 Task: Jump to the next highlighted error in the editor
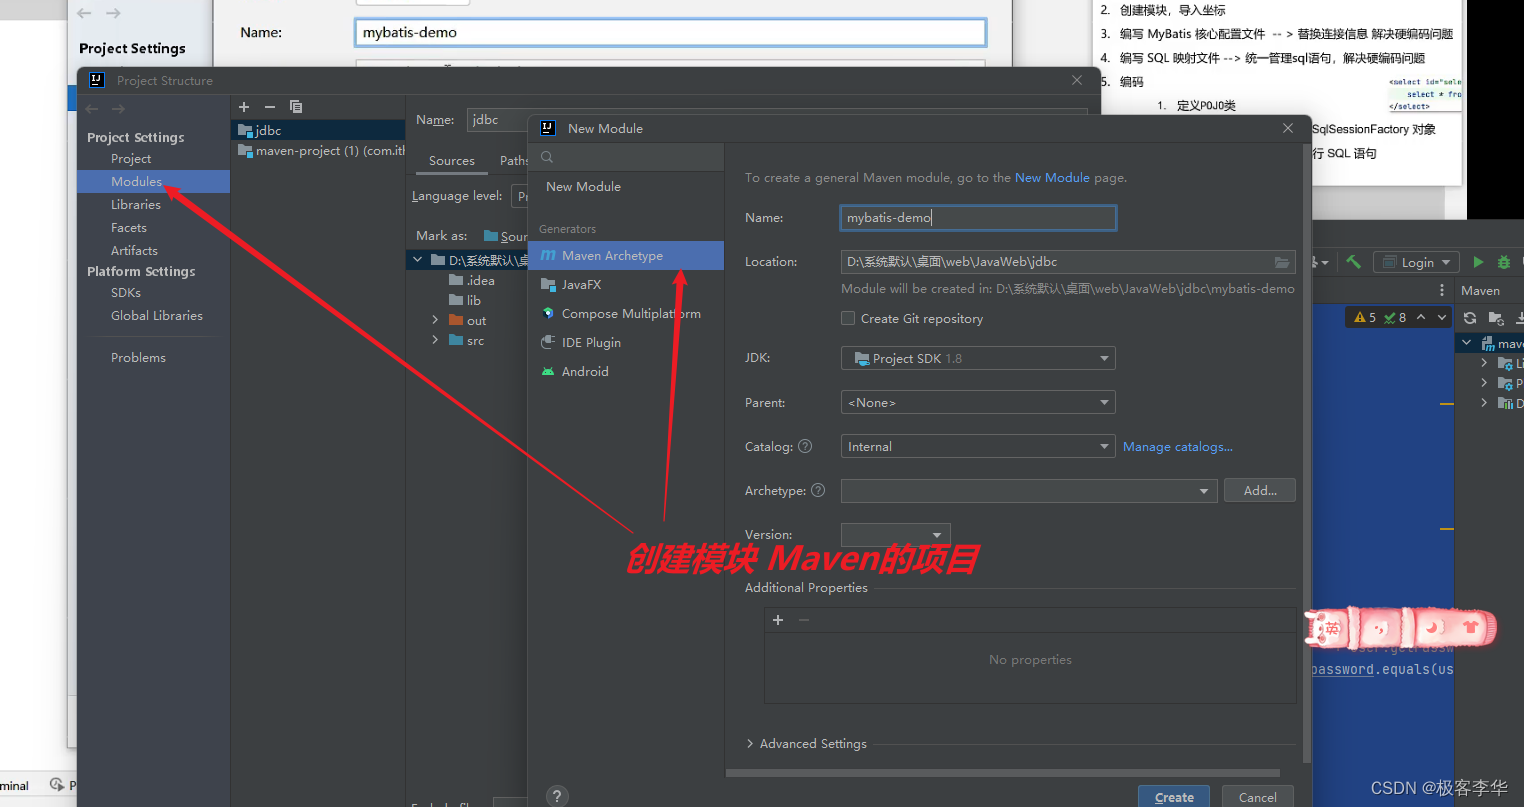pyautogui.click(x=1442, y=317)
